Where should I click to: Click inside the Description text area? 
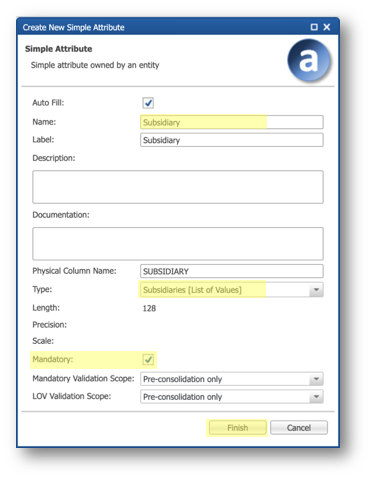point(178,187)
